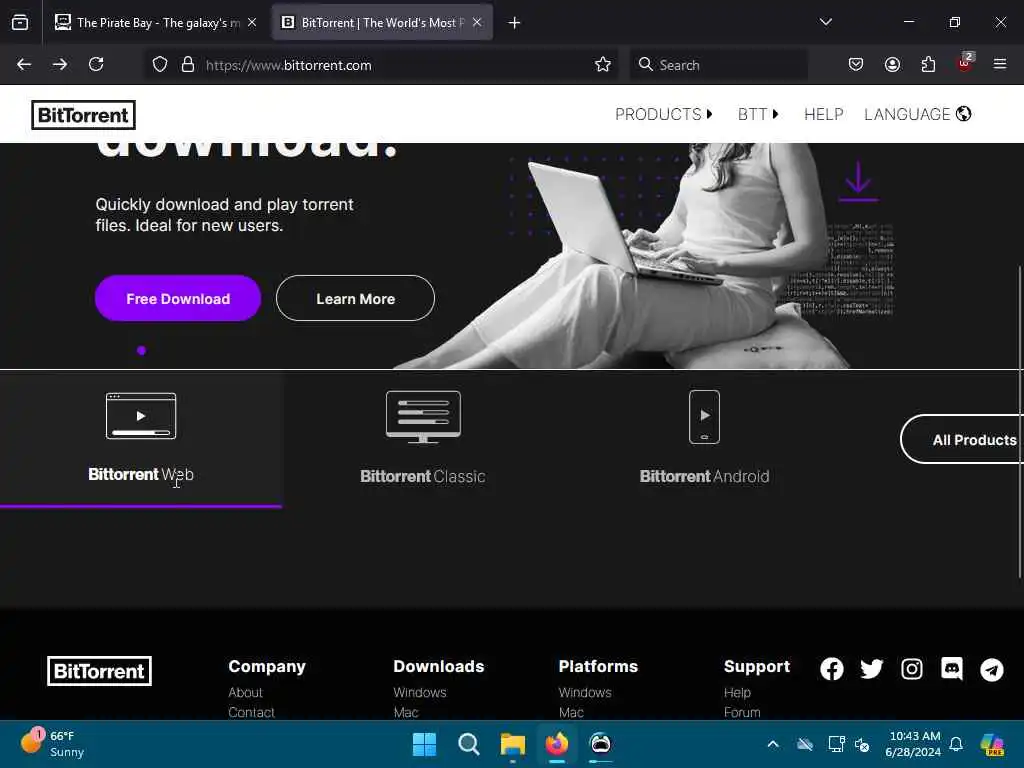Open File Explorer from taskbar
The image size is (1024, 768).
tap(513, 744)
